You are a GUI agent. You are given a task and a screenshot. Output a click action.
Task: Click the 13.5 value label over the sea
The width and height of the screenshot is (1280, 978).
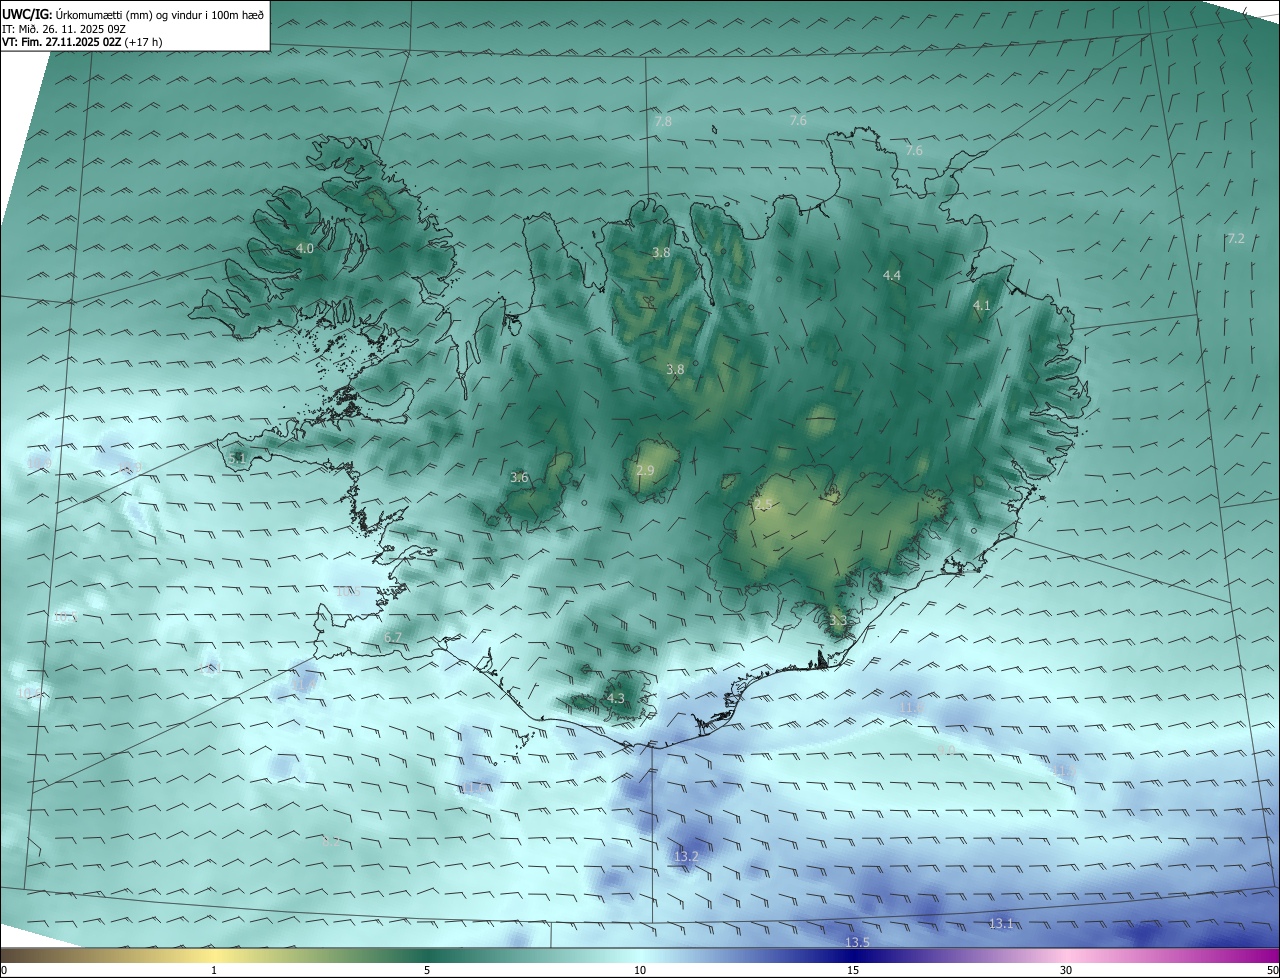coord(857,943)
